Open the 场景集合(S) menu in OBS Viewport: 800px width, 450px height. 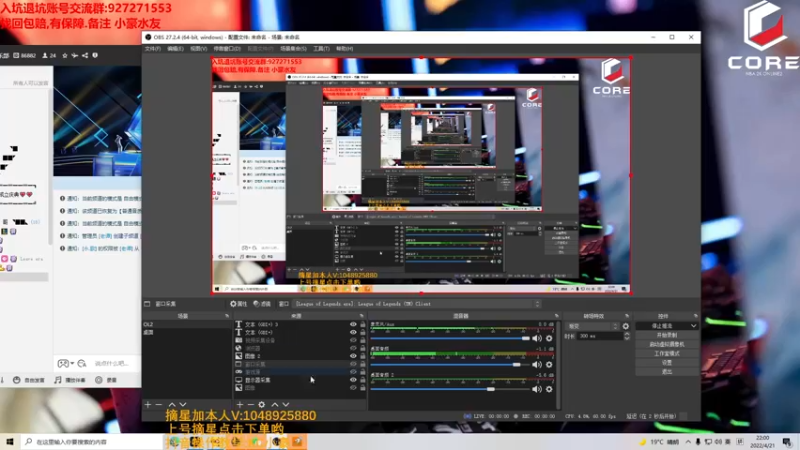[293, 48]
